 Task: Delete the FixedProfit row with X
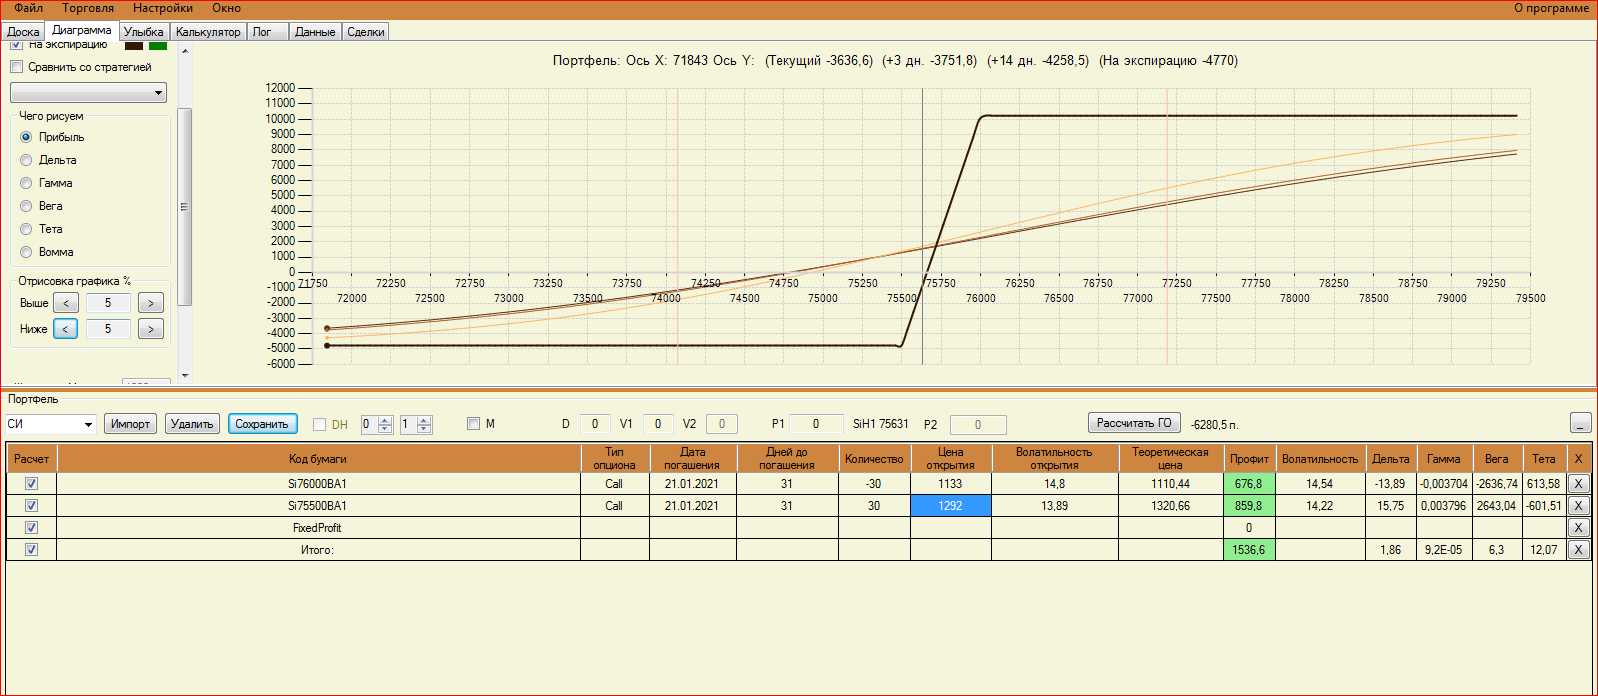point(1578,527)
